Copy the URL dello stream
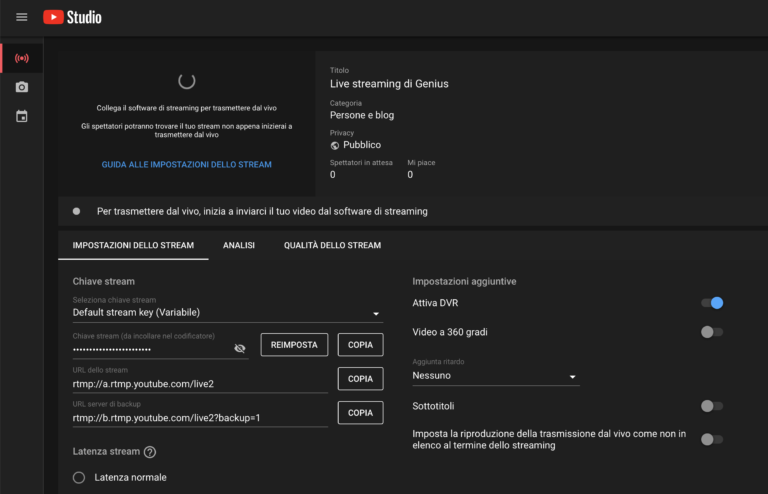The width and height of the screenshot is (768, 494). 360,378
